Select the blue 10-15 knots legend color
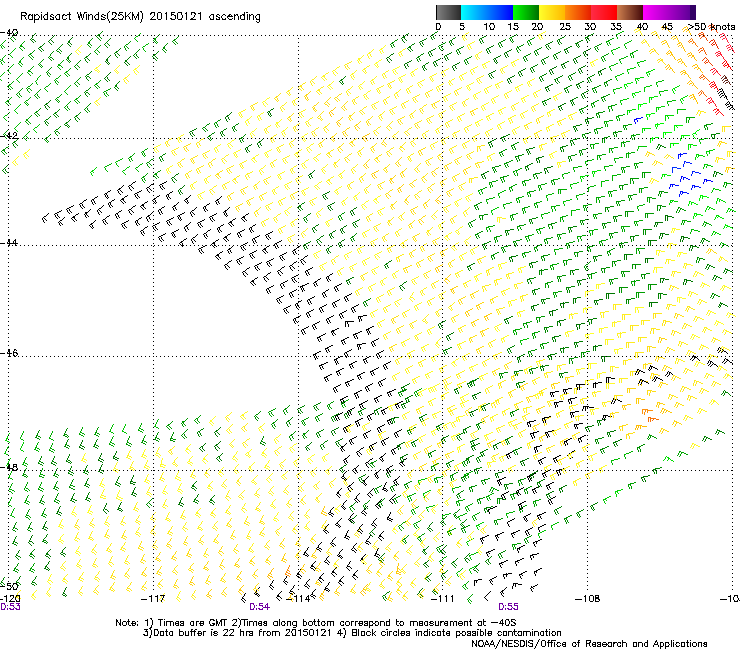 click(500, 12)
